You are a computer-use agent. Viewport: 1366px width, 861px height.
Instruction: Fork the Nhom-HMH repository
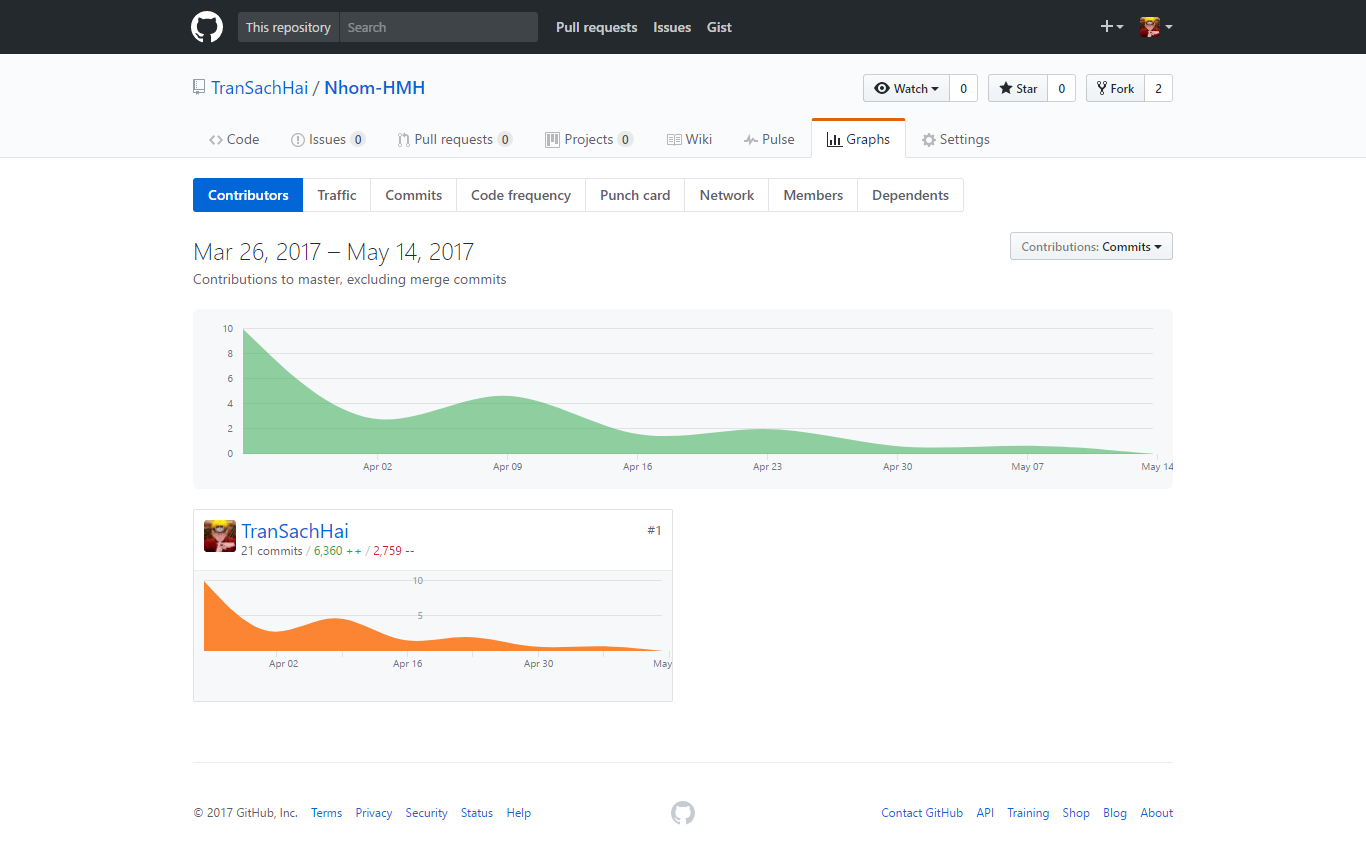[x=1114, y=89]
